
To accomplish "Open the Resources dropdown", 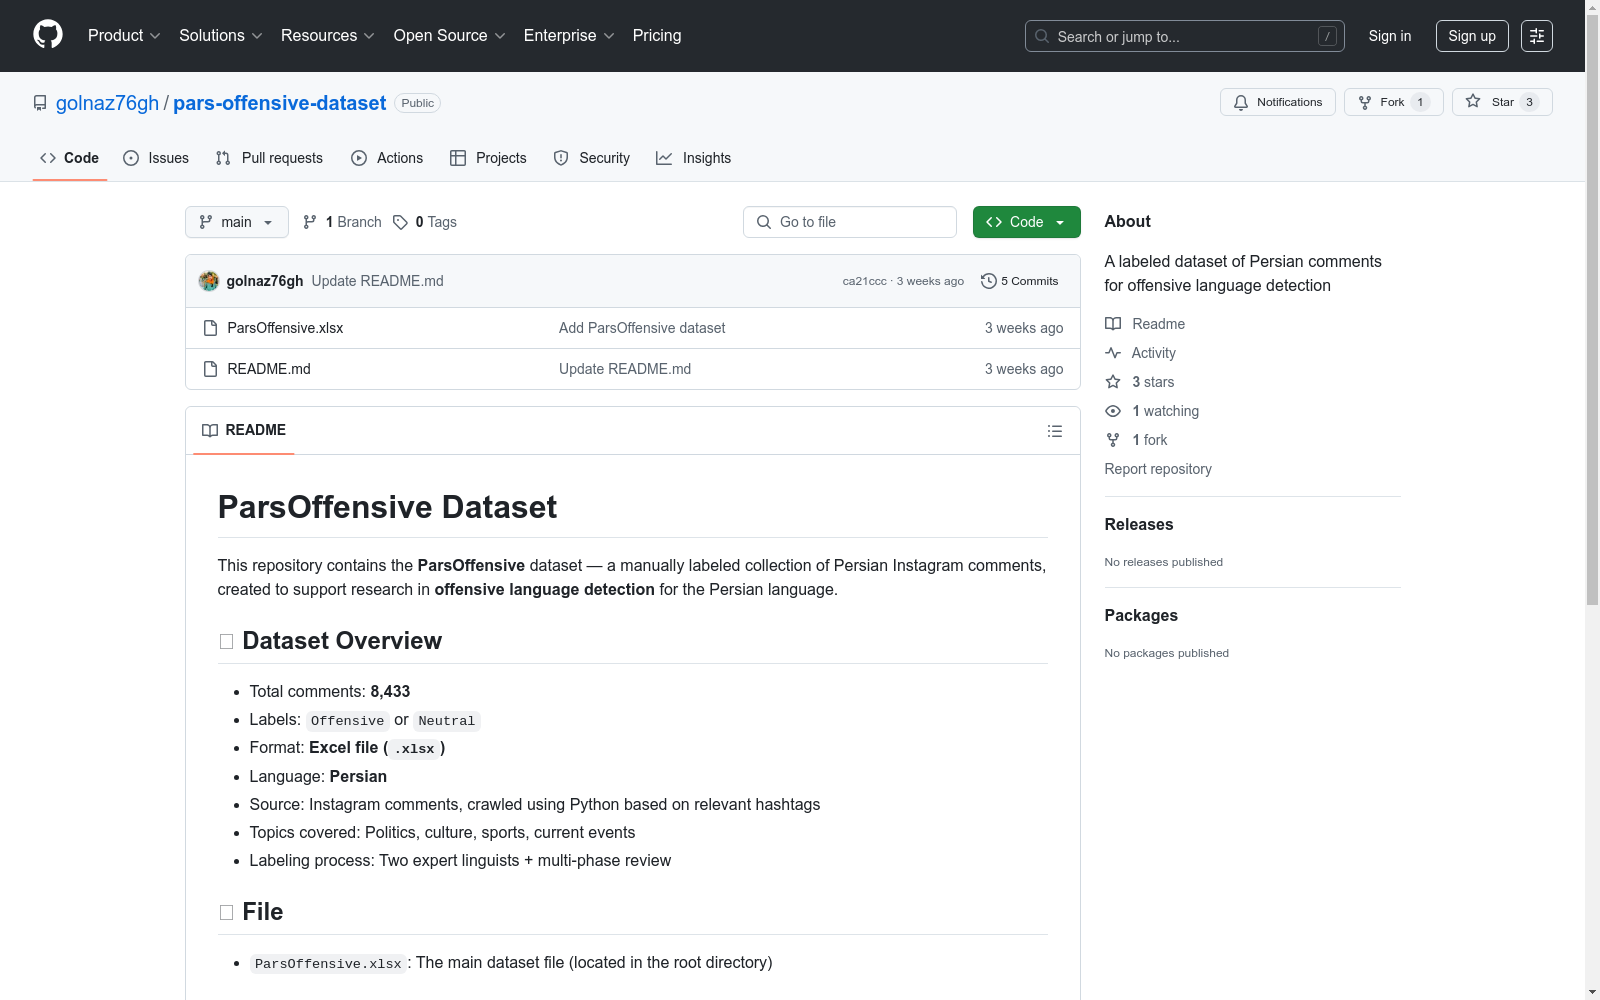I will 328,36.
